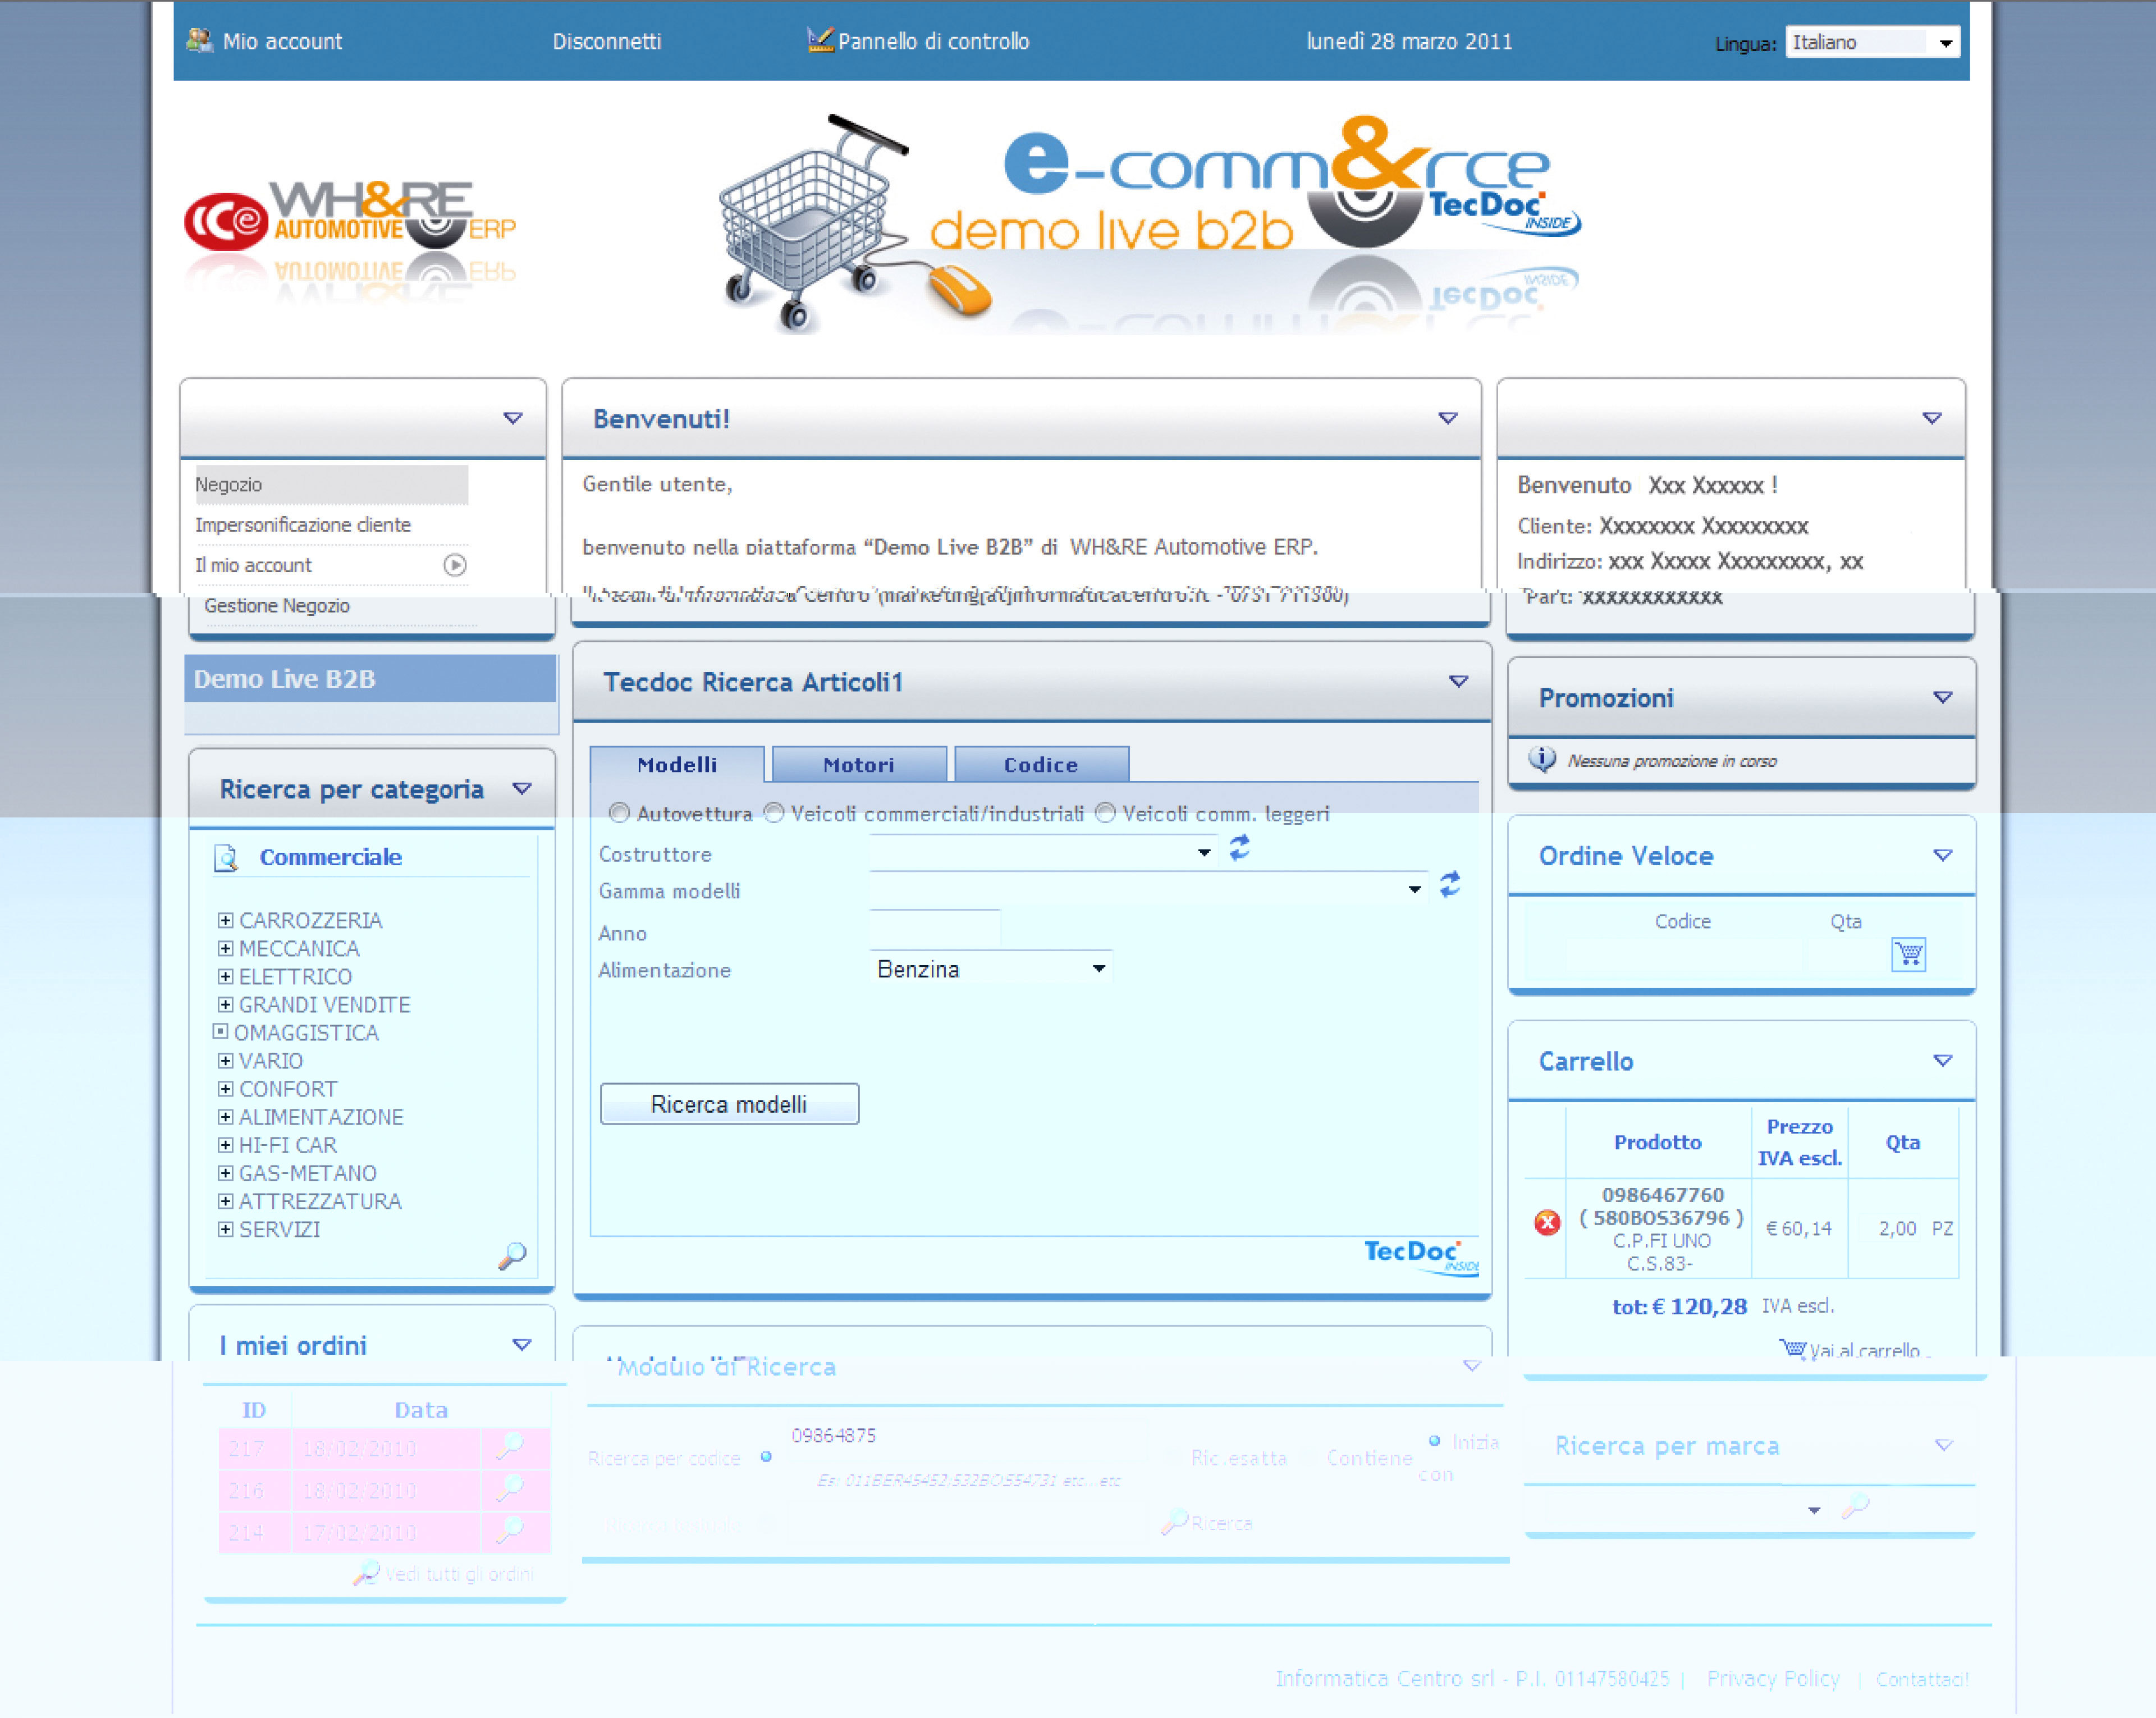This screenshot has width=2156, height=1718.
Task: Expand the CARROZZERIA category
Action: pos(225,920)
